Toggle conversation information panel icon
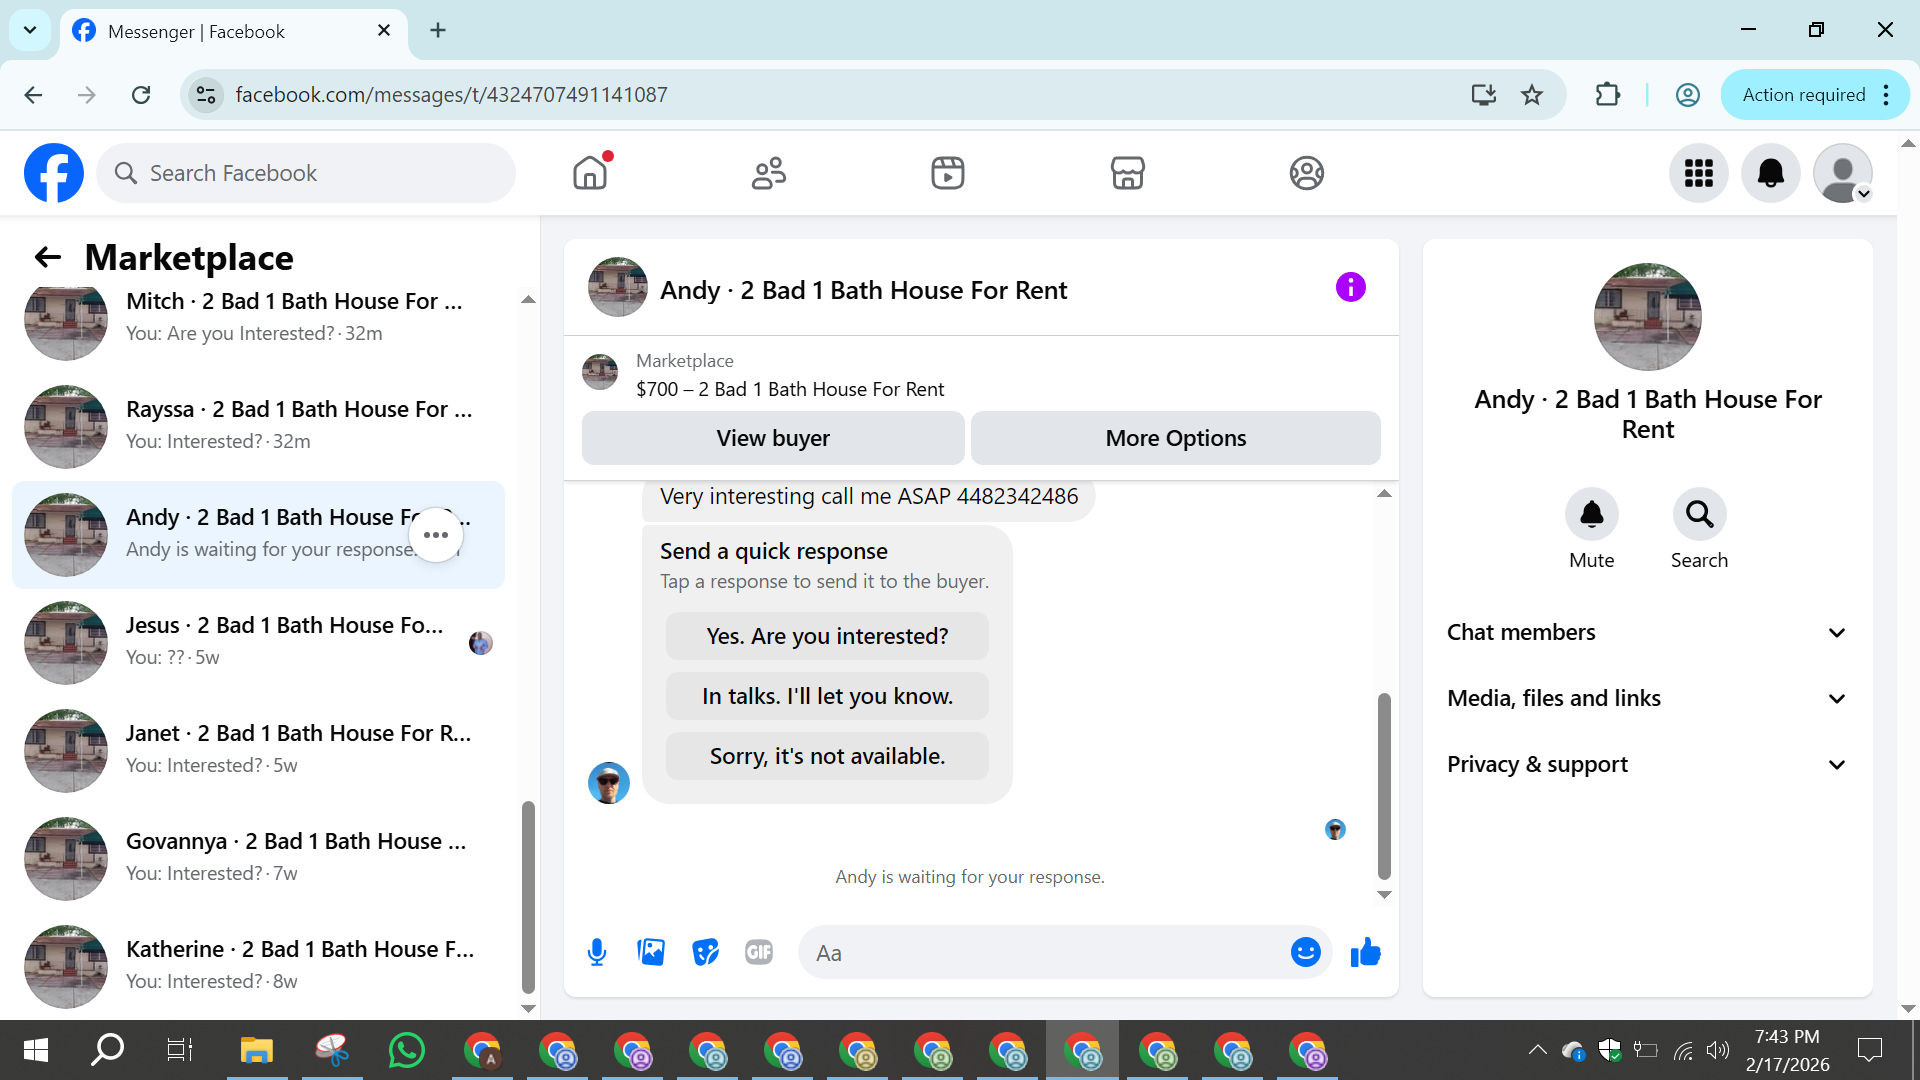 click(x=1350, y=288)
